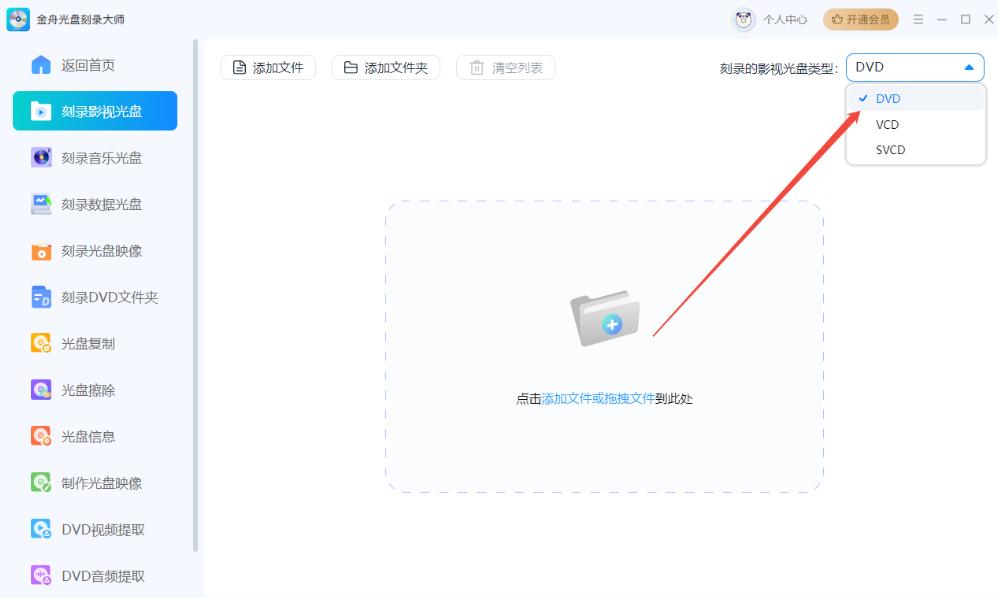Maximize the application window

966,20
